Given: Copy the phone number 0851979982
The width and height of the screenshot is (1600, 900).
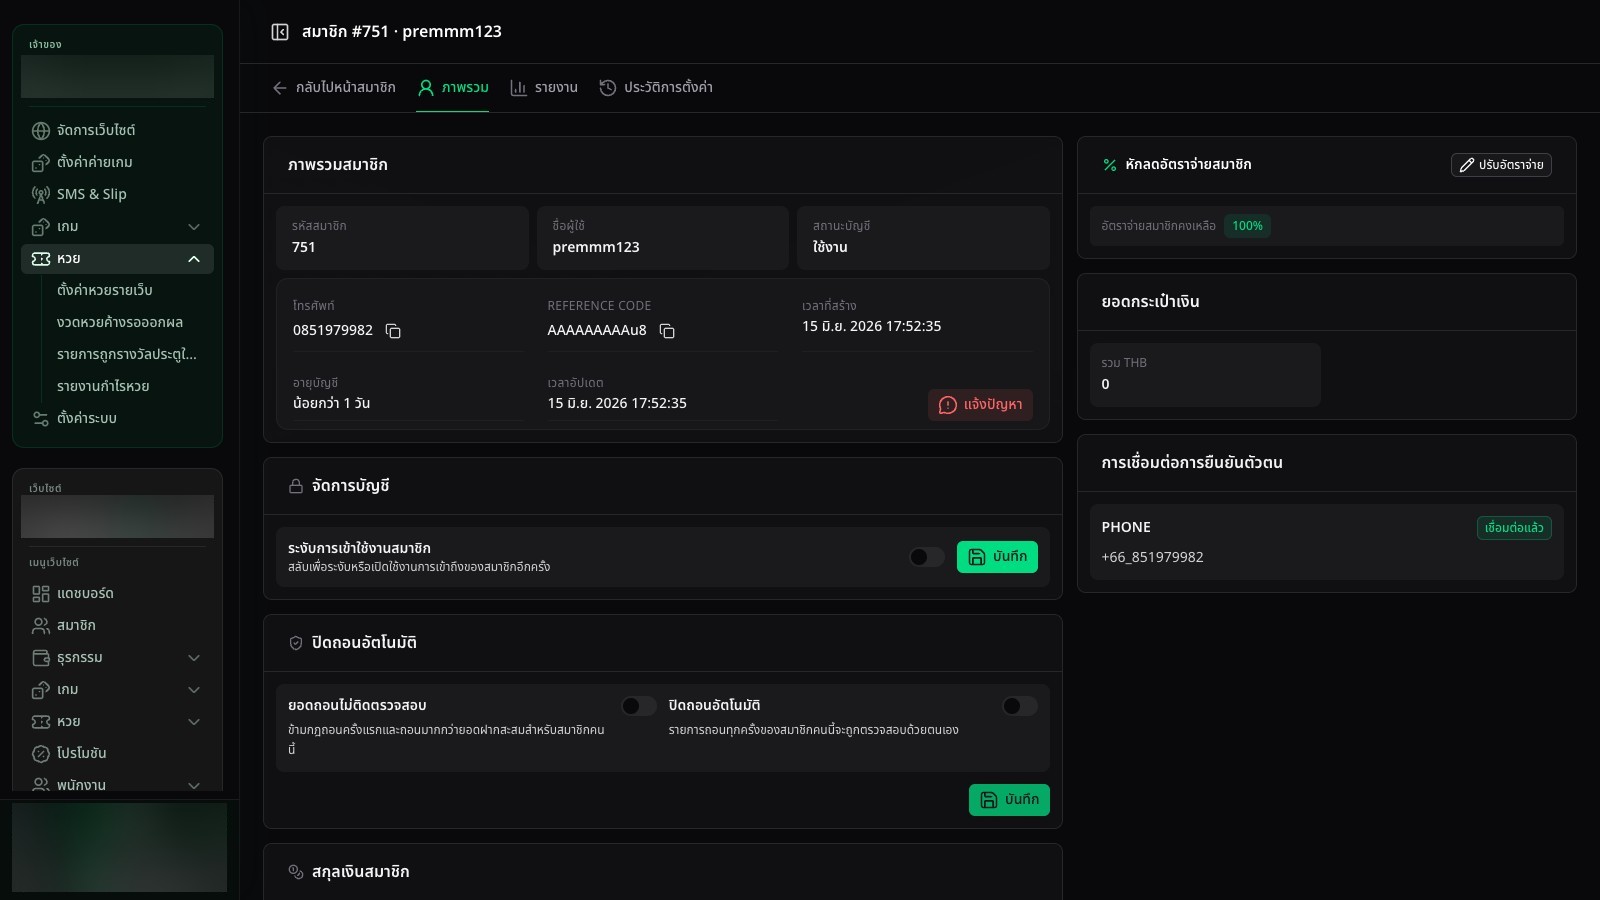Looking at the screenshot, I should (393, 331).
